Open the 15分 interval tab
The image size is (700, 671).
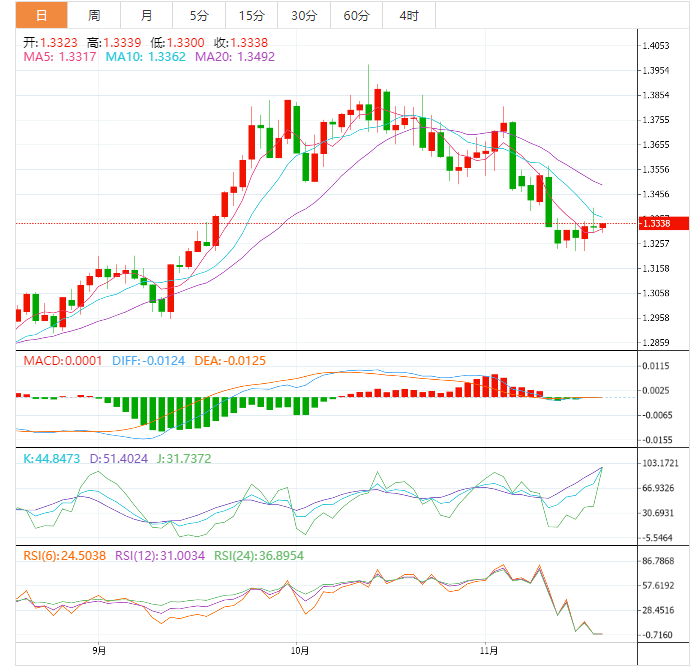pyautogui.click(x=251, y=15)
